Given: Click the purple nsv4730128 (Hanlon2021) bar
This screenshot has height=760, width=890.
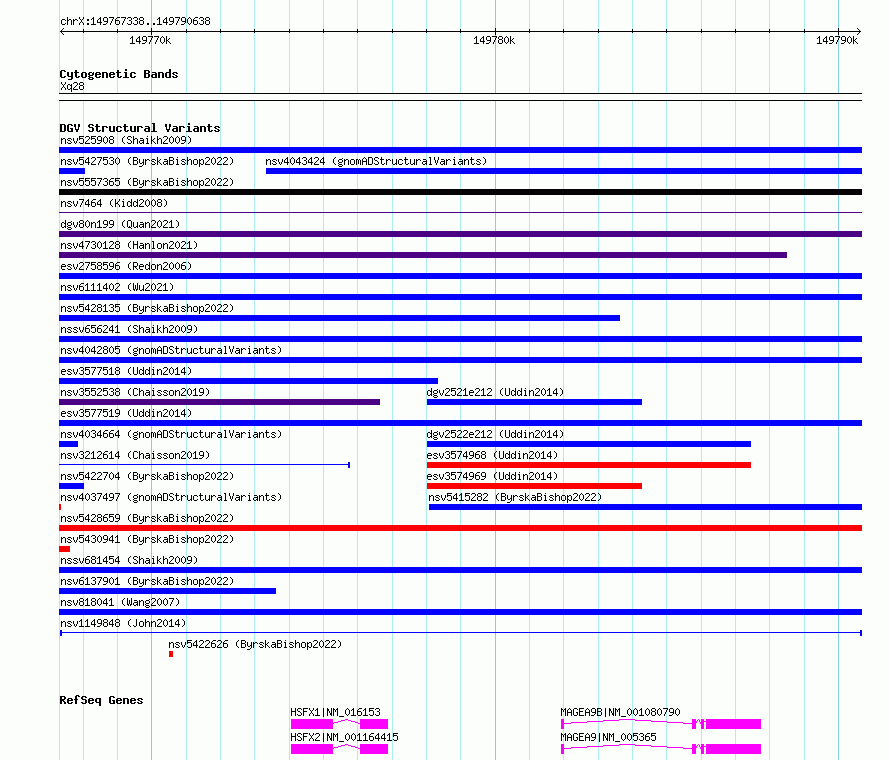Looking at the screenshot, I should 423,255.
